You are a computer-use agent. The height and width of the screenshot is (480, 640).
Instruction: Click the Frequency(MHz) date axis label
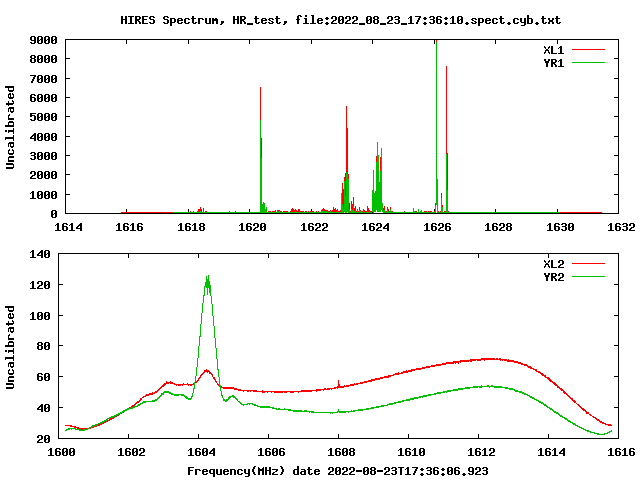[338, 471]
